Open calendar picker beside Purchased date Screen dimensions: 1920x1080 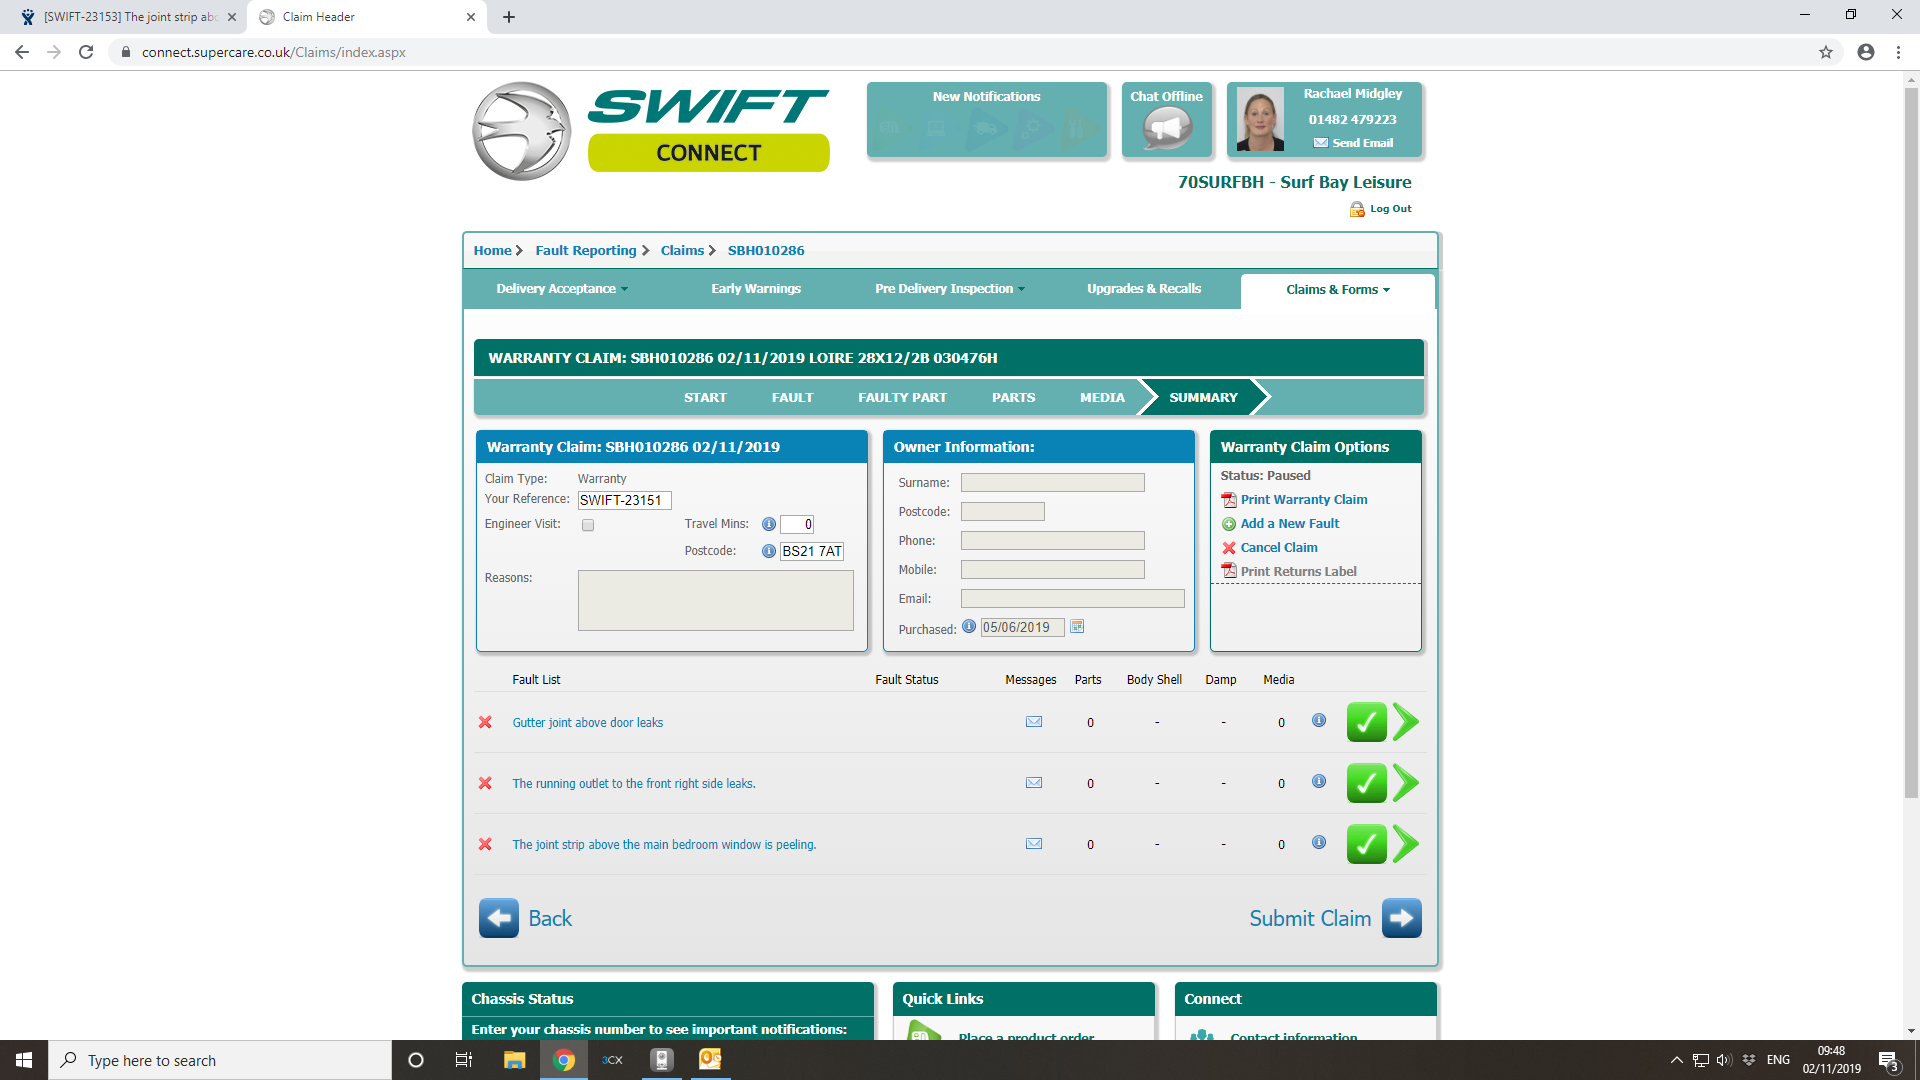pyautogui.click(x=1077, y=627)
